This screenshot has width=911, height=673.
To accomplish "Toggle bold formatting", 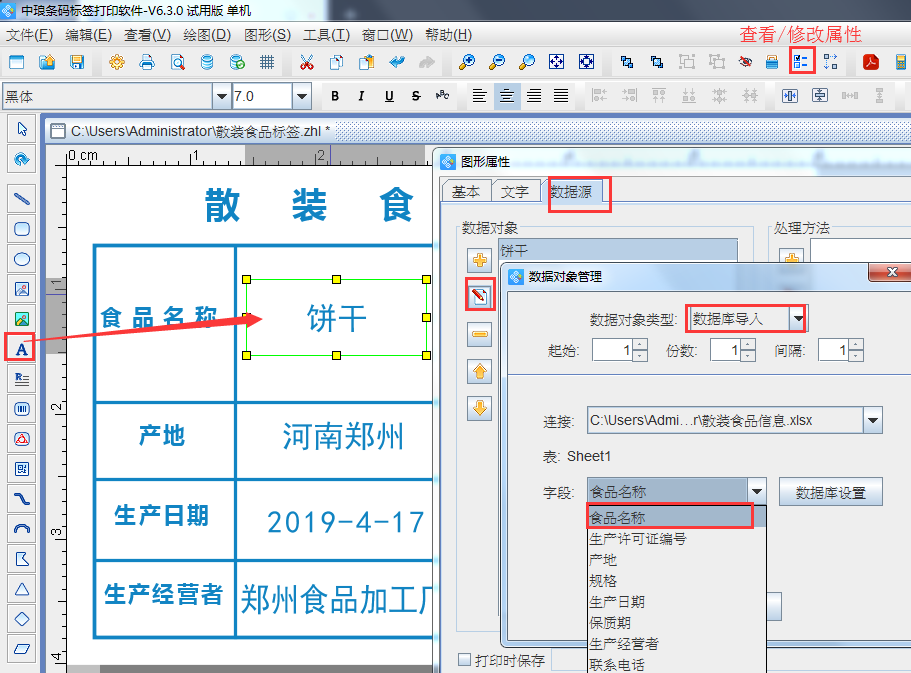I will [335, 96].
